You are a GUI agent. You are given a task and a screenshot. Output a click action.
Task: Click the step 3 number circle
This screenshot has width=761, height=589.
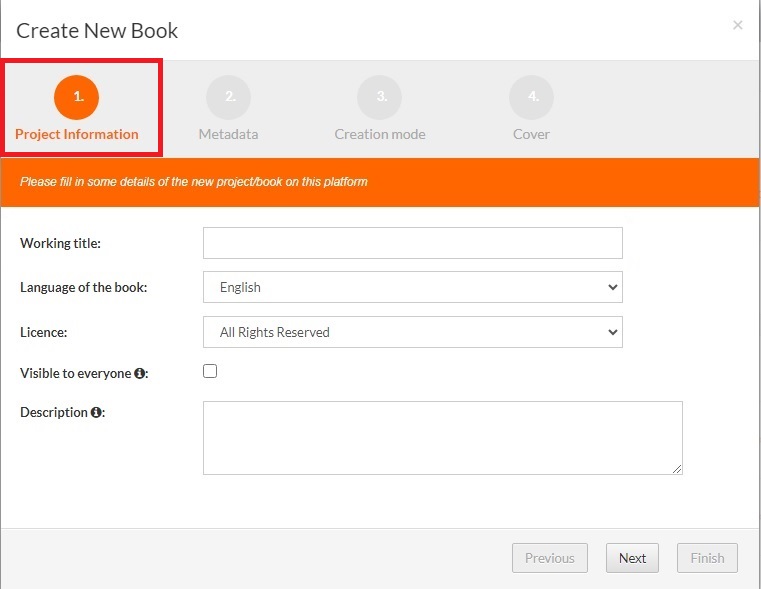[380, 97]
